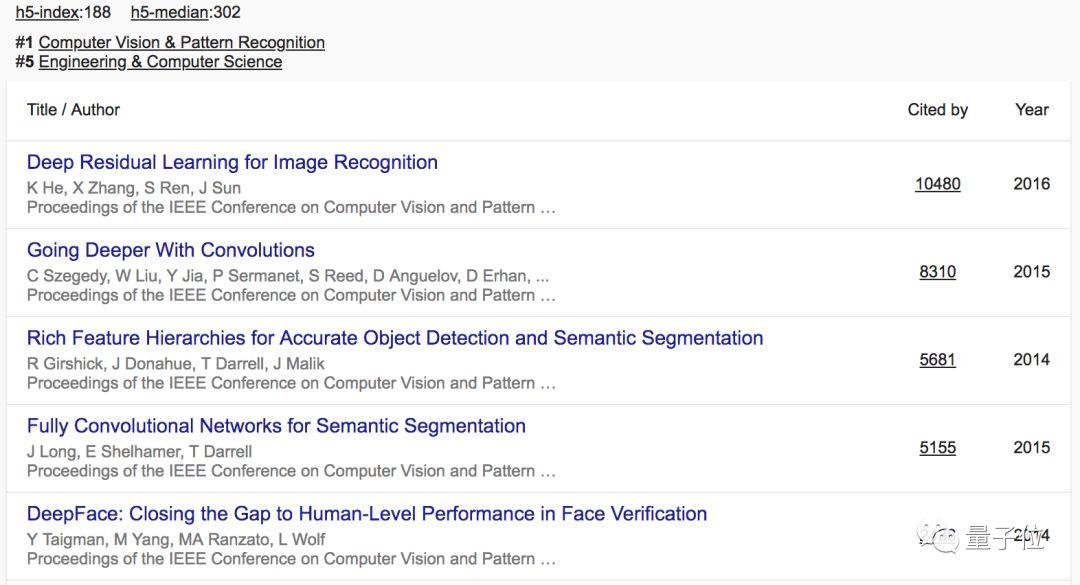Open Deep Residual Learning for Image Recognition
Screen dimensions: 1080x585
(232, 162)
